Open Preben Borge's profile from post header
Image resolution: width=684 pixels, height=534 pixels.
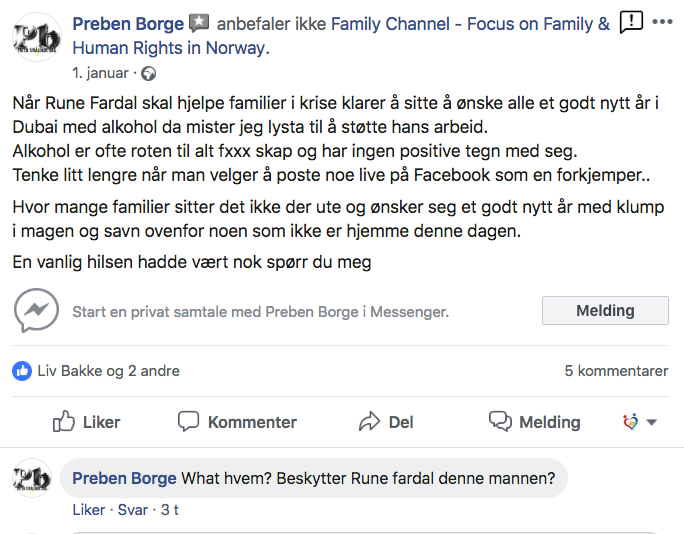tap(128, 24)
